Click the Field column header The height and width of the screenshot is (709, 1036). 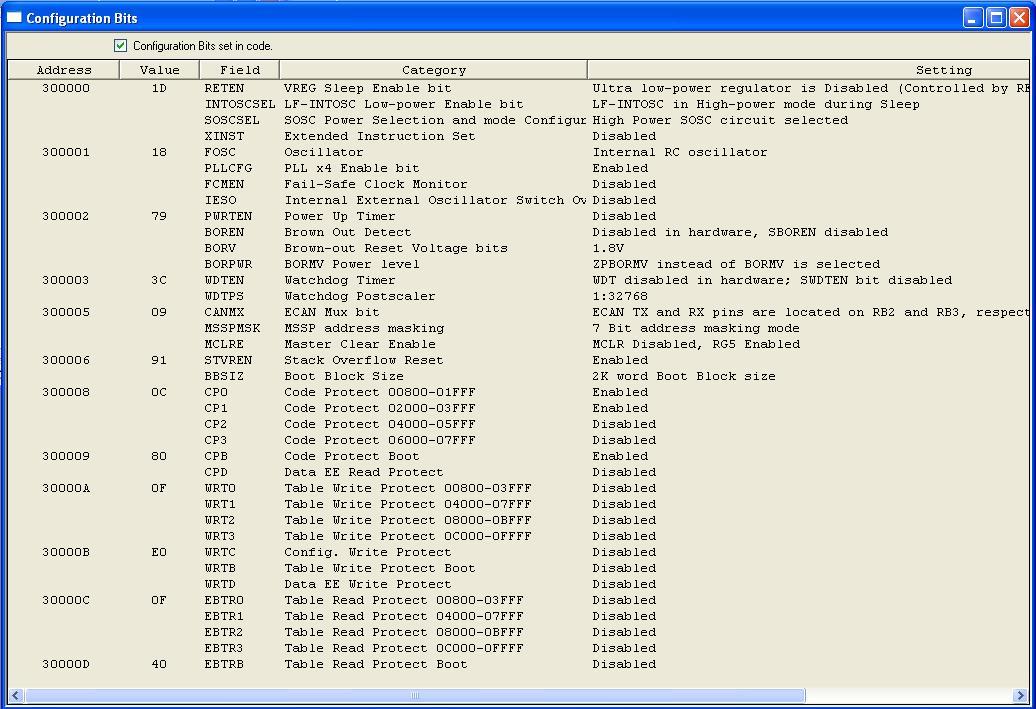click(239, 70)
